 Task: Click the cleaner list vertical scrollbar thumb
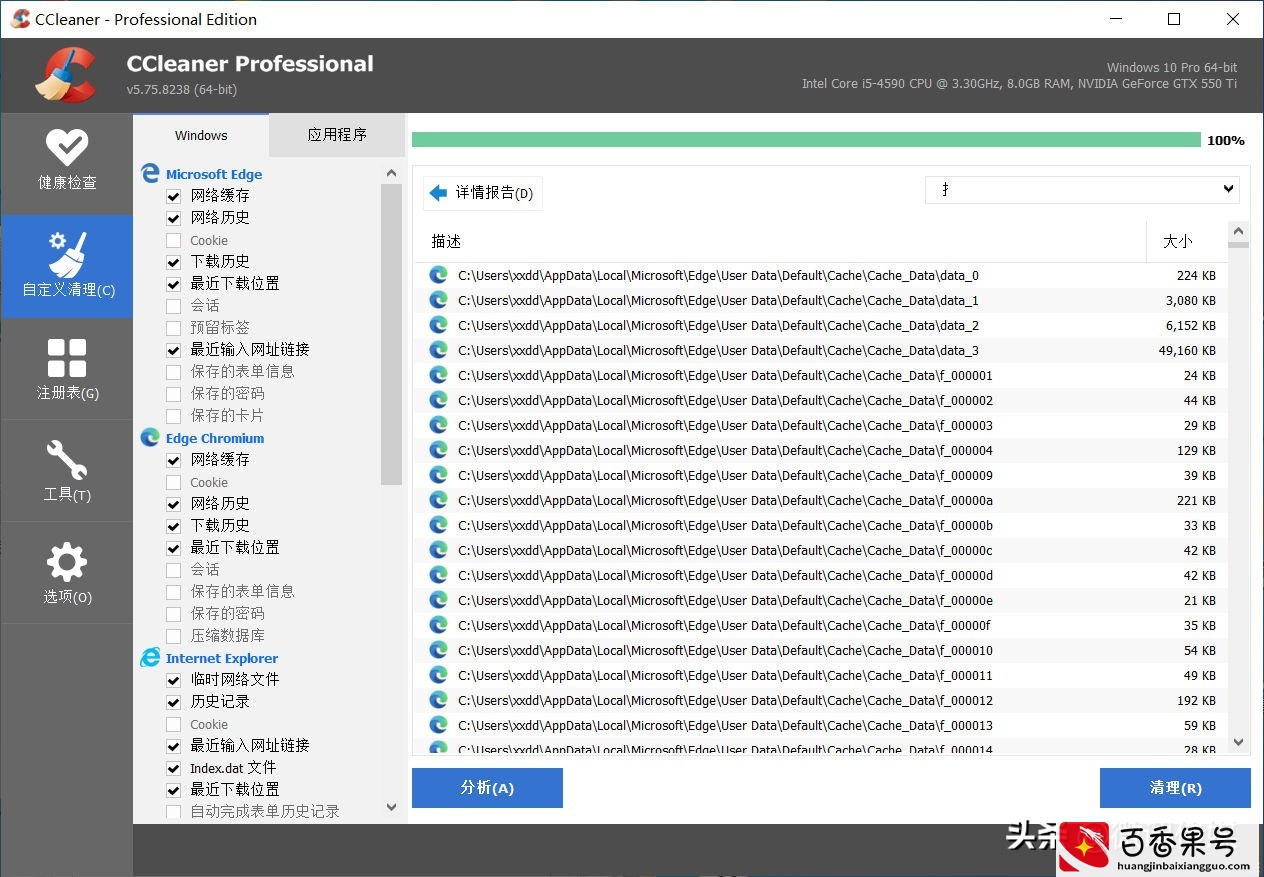click(391, 335)
